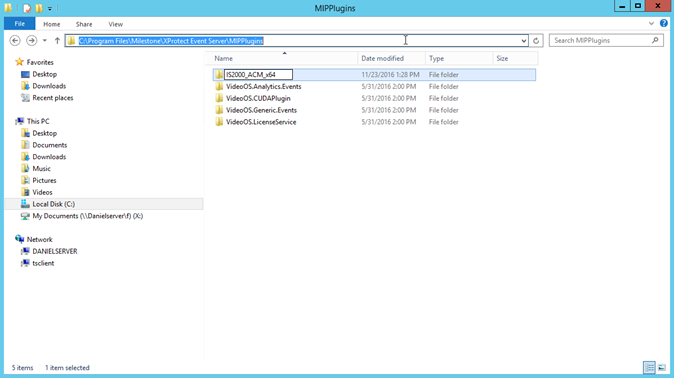Open the Home ribbon tab
The height and width of the screenshot is (378, 674).
click(52, 24)
